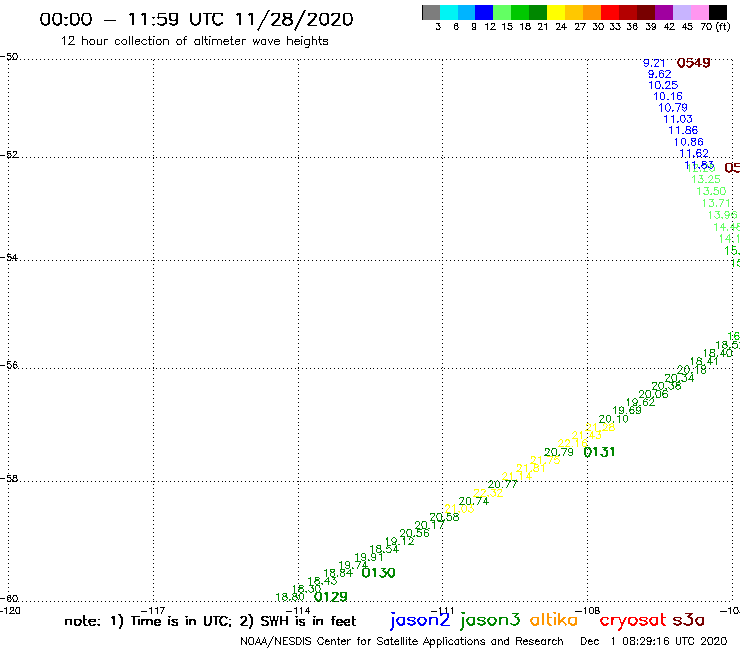
Task: Select the yellow 22.32 value
Action: [488, 493]
